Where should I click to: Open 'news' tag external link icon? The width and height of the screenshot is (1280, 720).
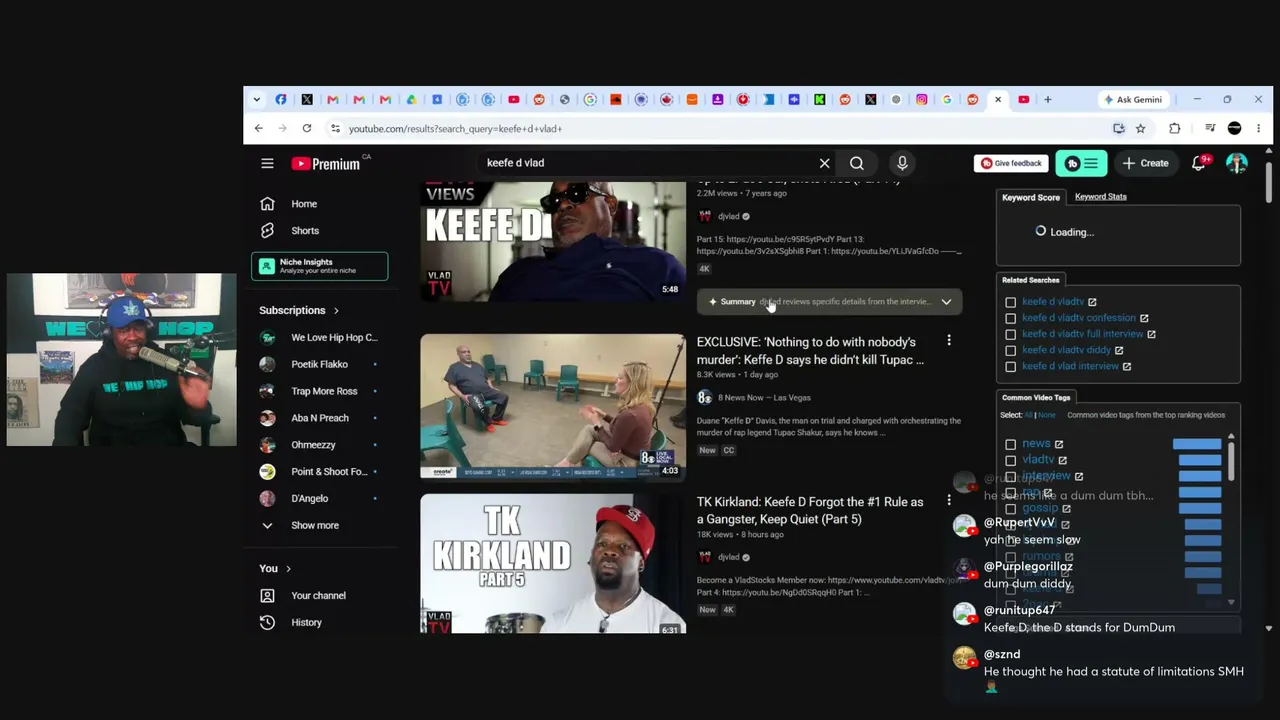coord(1059,444)
